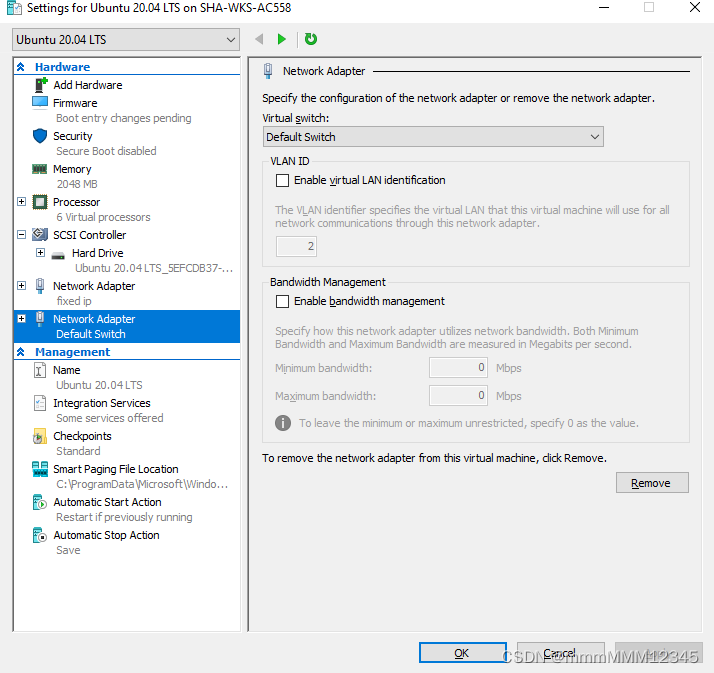Collapse the SCSI Controller tree node
The height and width of the screenshot is (673, 714).
coord(21,235)
